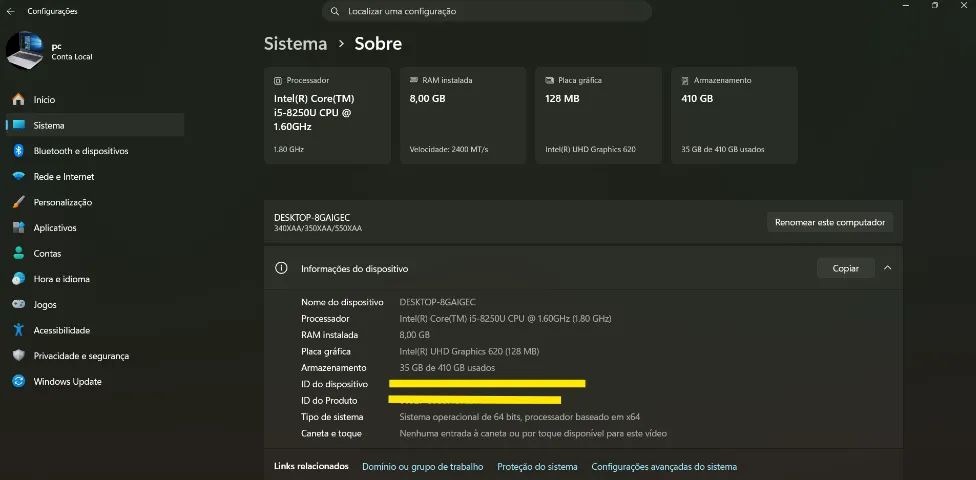Open the Início settings page
The image size is (976, 480).
click(95, 100)
